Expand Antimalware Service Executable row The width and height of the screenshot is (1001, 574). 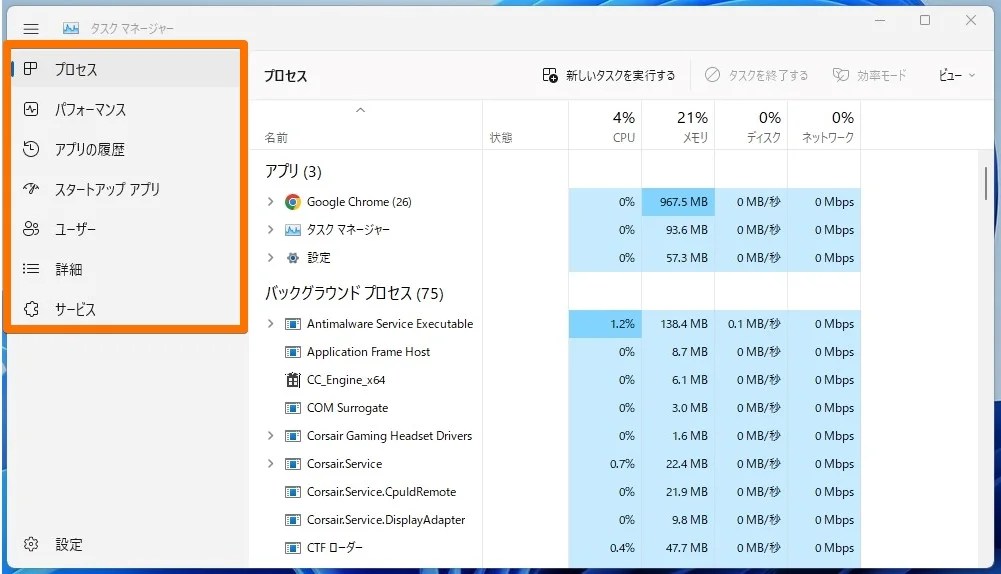tap(271, 324)
